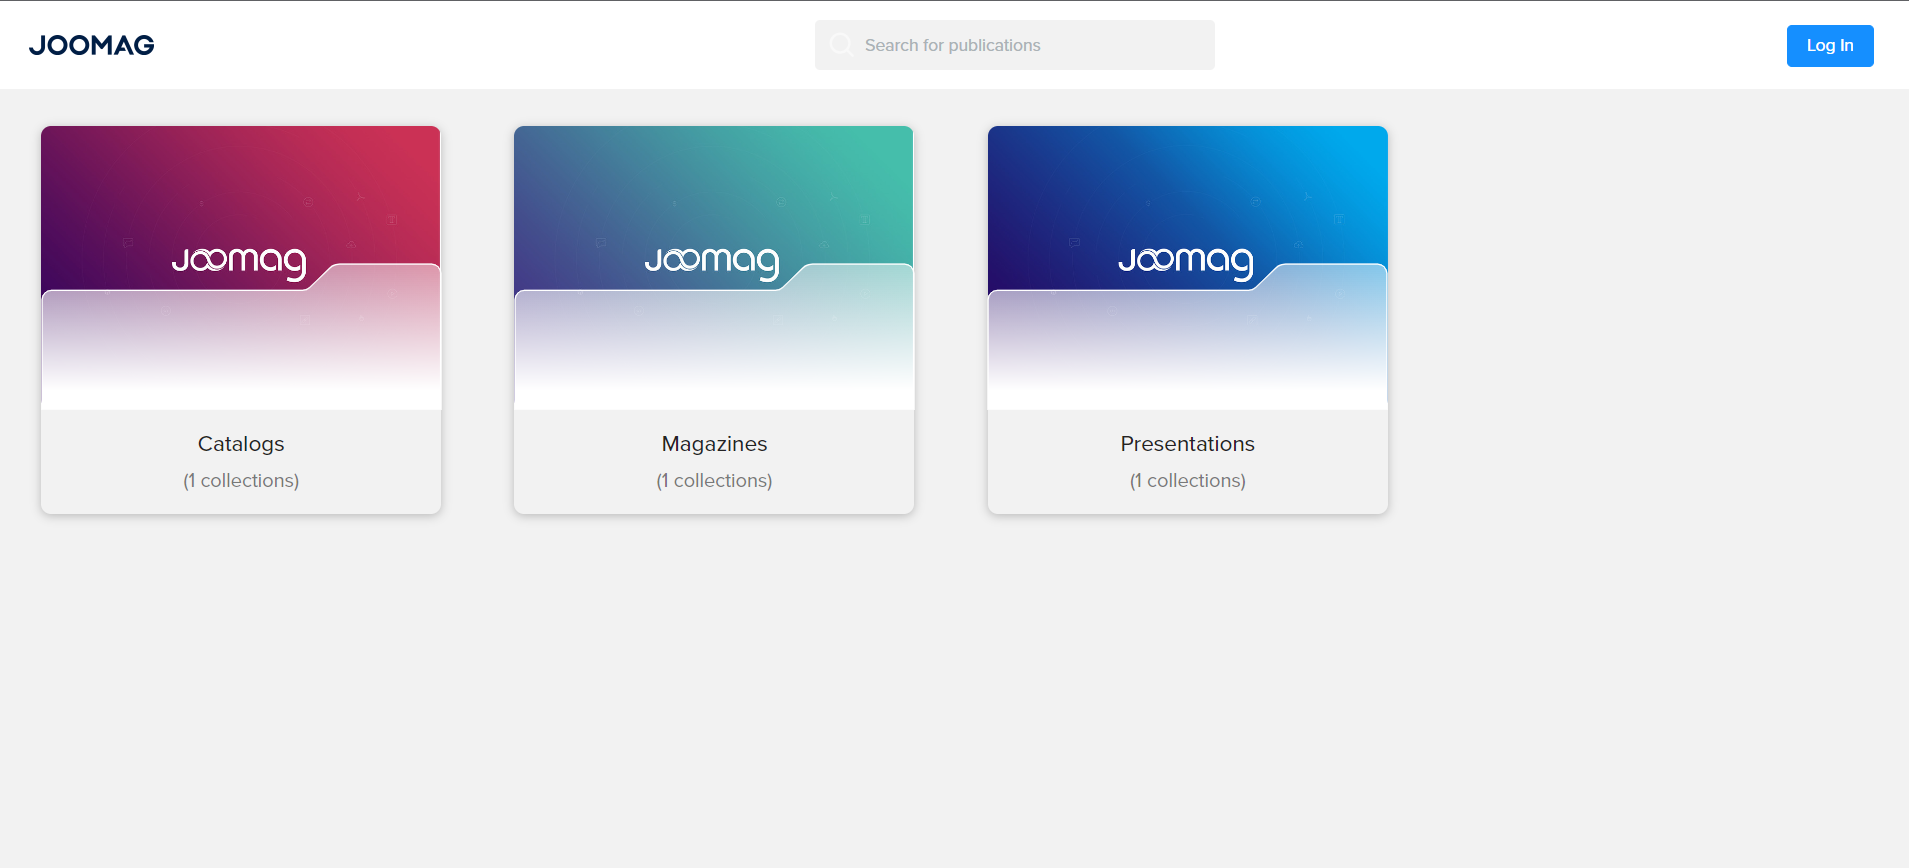Viewport: 1909px width, 868px height.
Task: Click the joomag logo on the blue Presentations folder
Action: [1186, 261]
